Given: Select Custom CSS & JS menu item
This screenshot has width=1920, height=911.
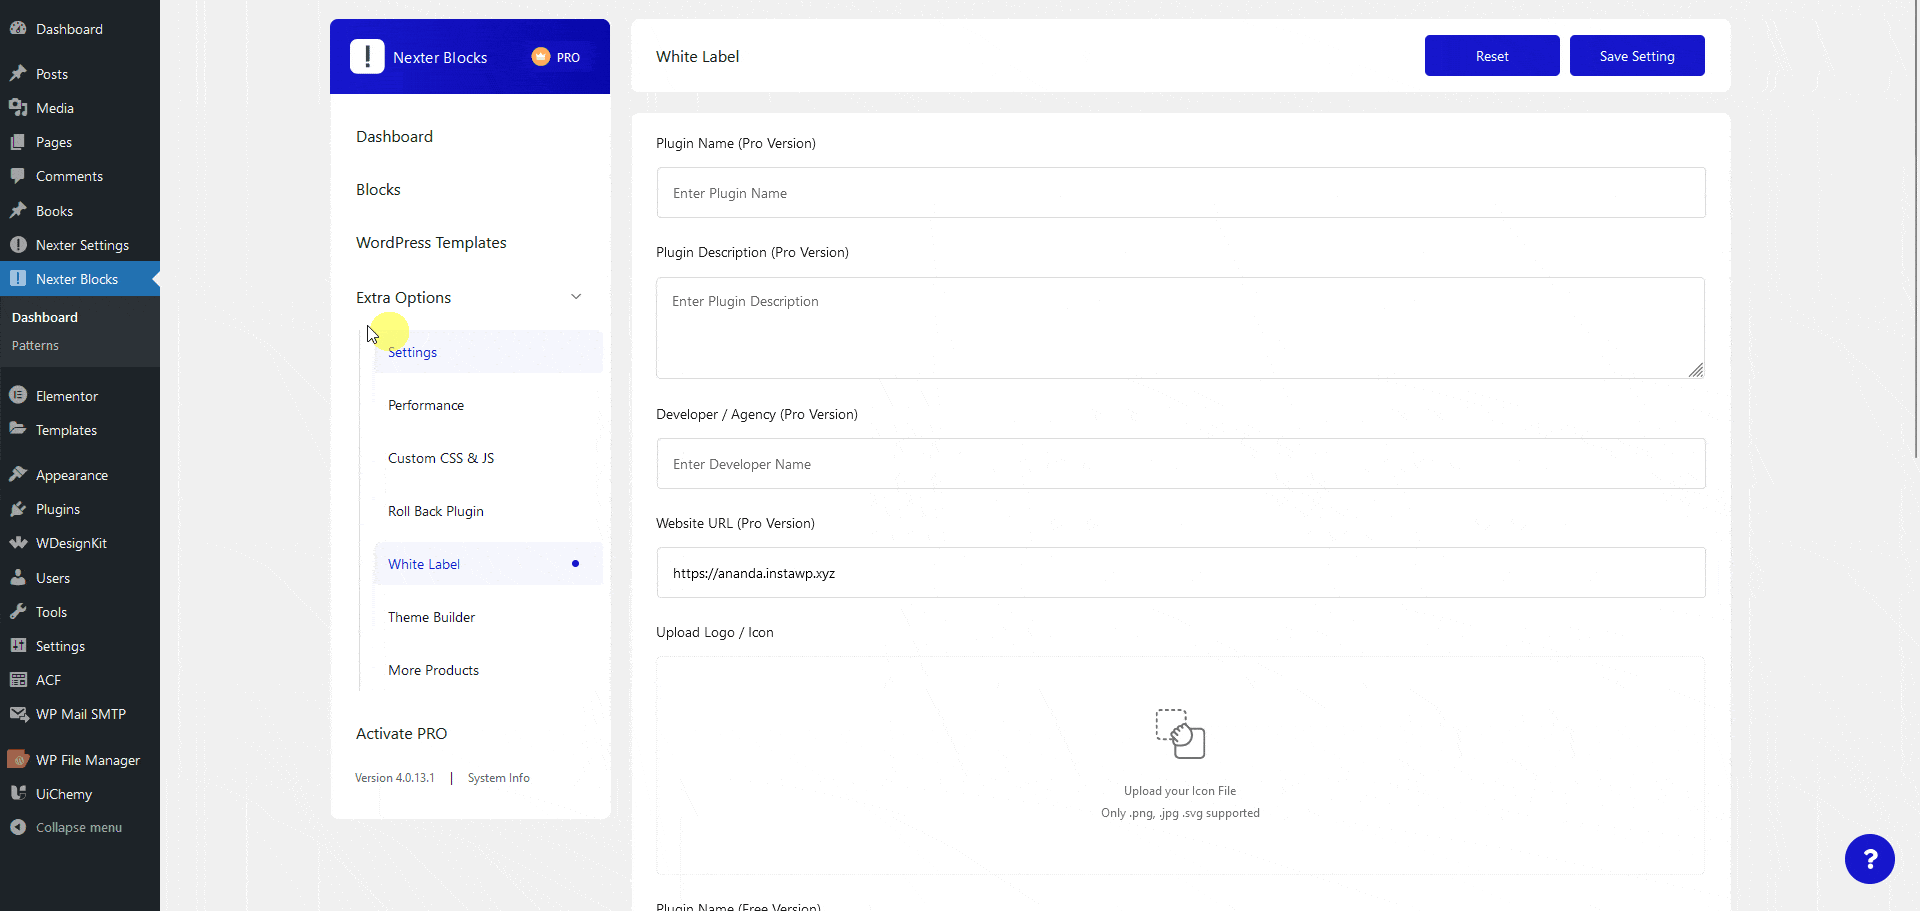Looking at the screenshot, I should click(441, 458).
